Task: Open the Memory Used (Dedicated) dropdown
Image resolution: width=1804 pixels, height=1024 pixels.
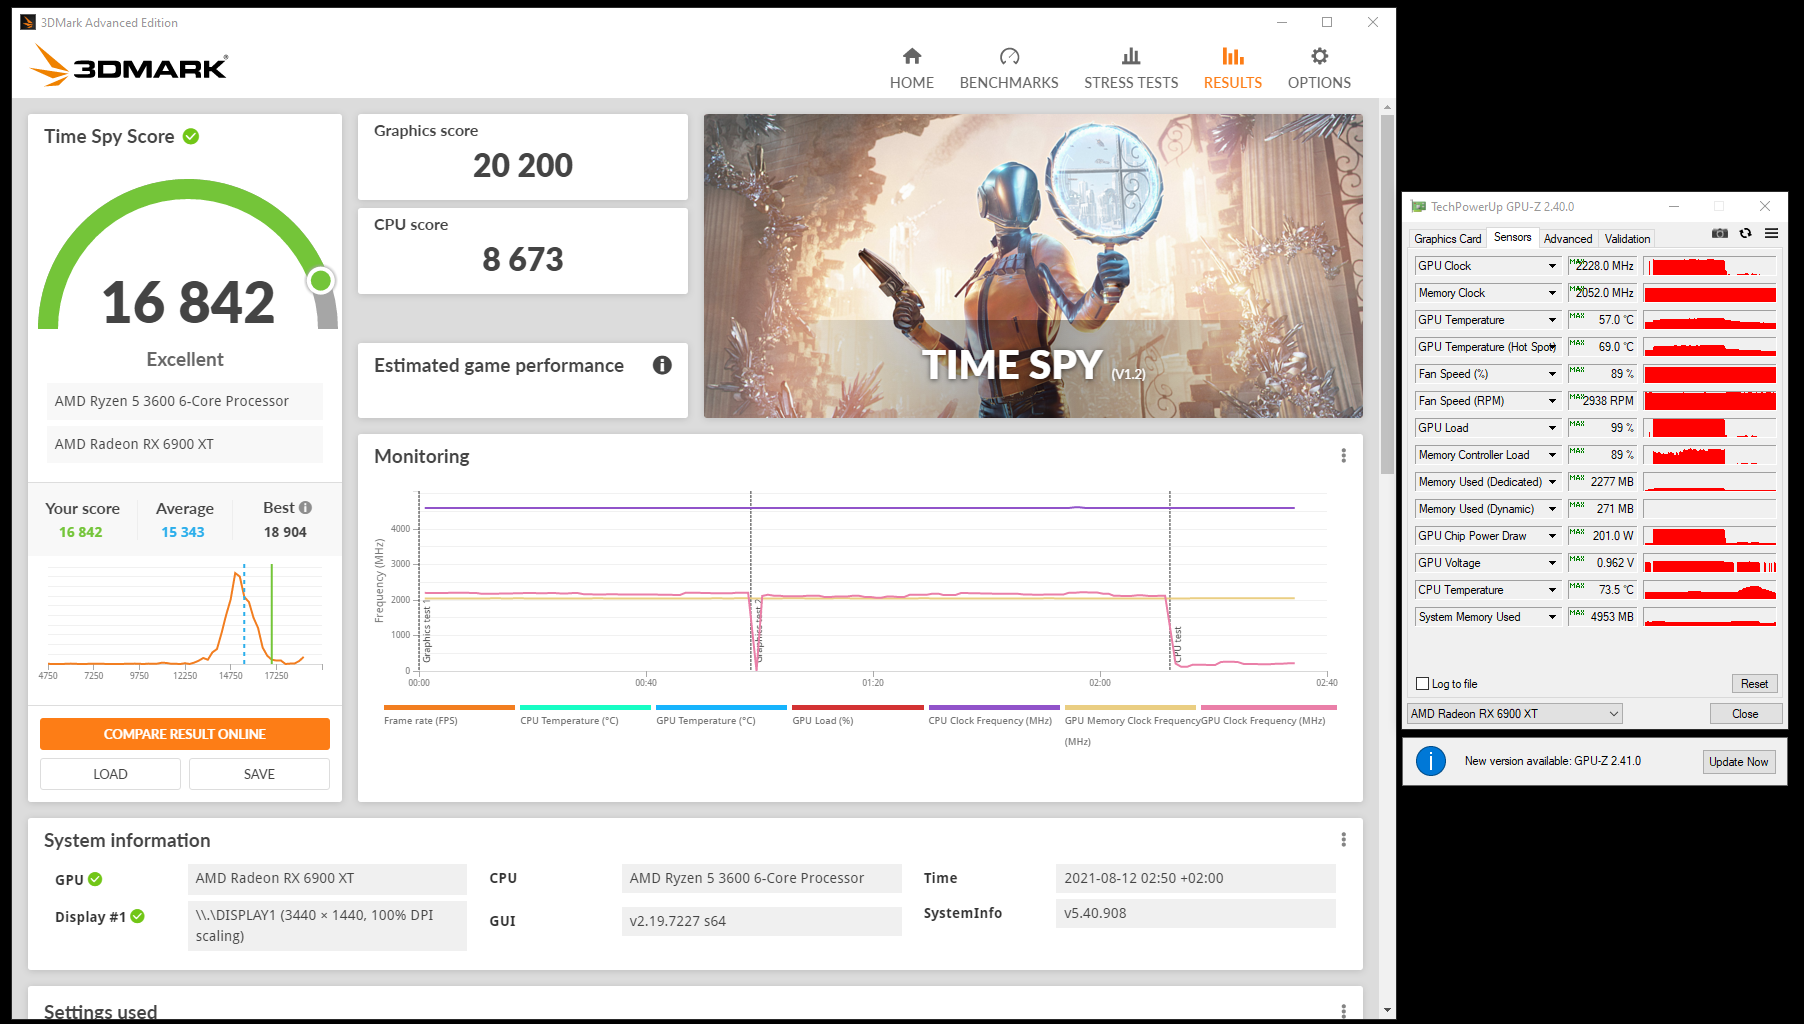Action: 1552,482
